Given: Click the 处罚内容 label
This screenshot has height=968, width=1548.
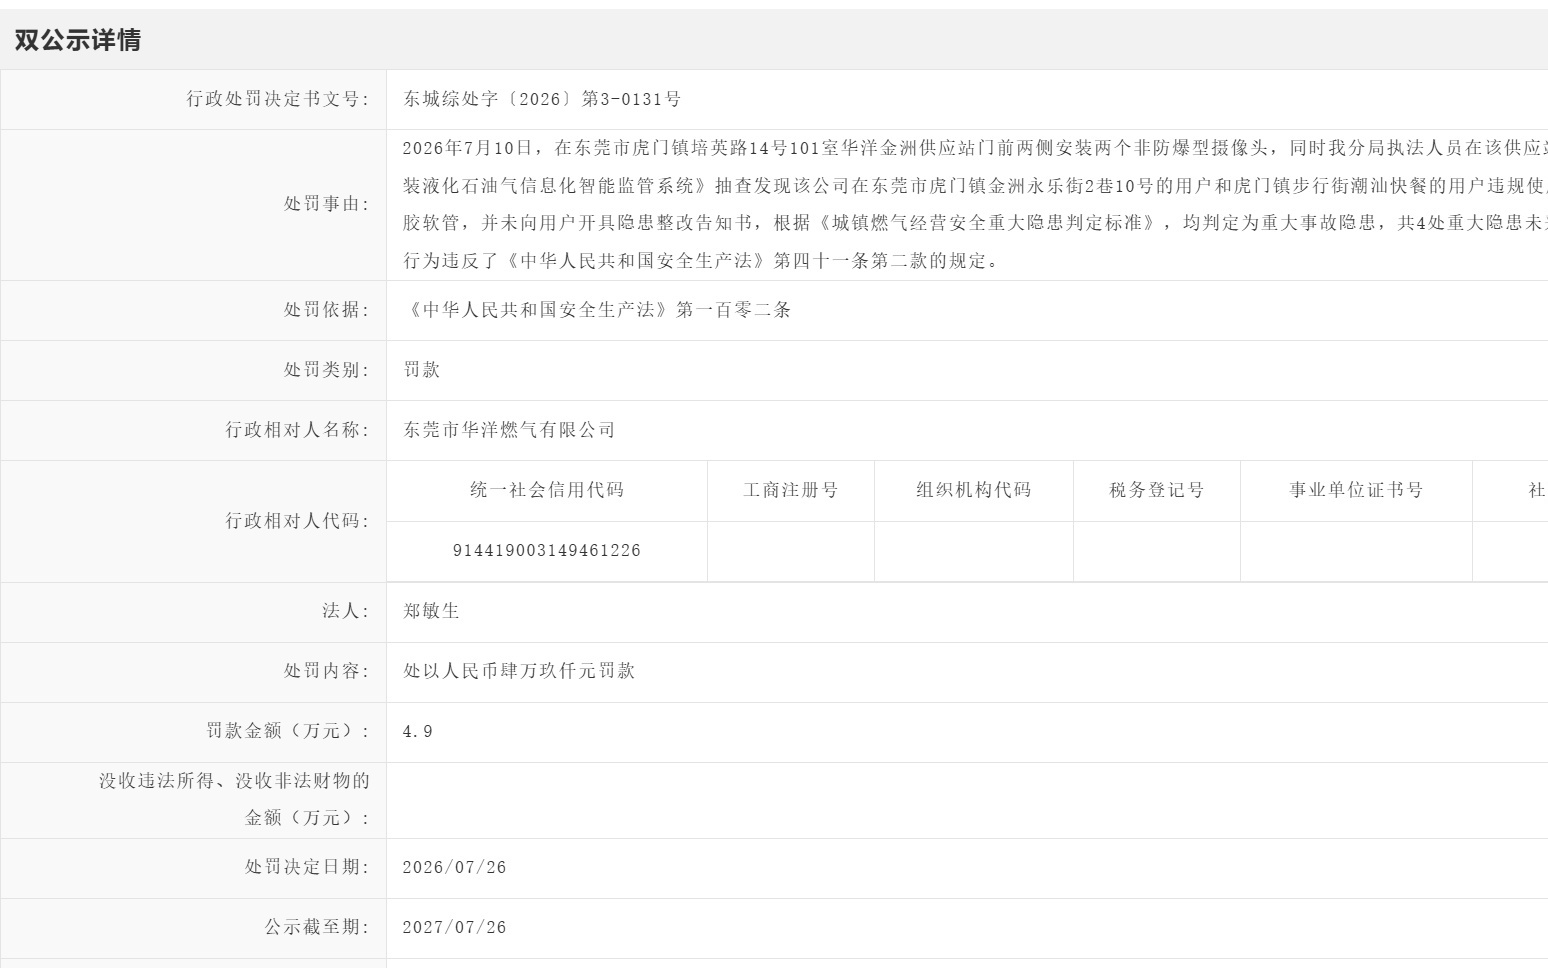Looking at the screenshot, I should (x=327, y=671).
